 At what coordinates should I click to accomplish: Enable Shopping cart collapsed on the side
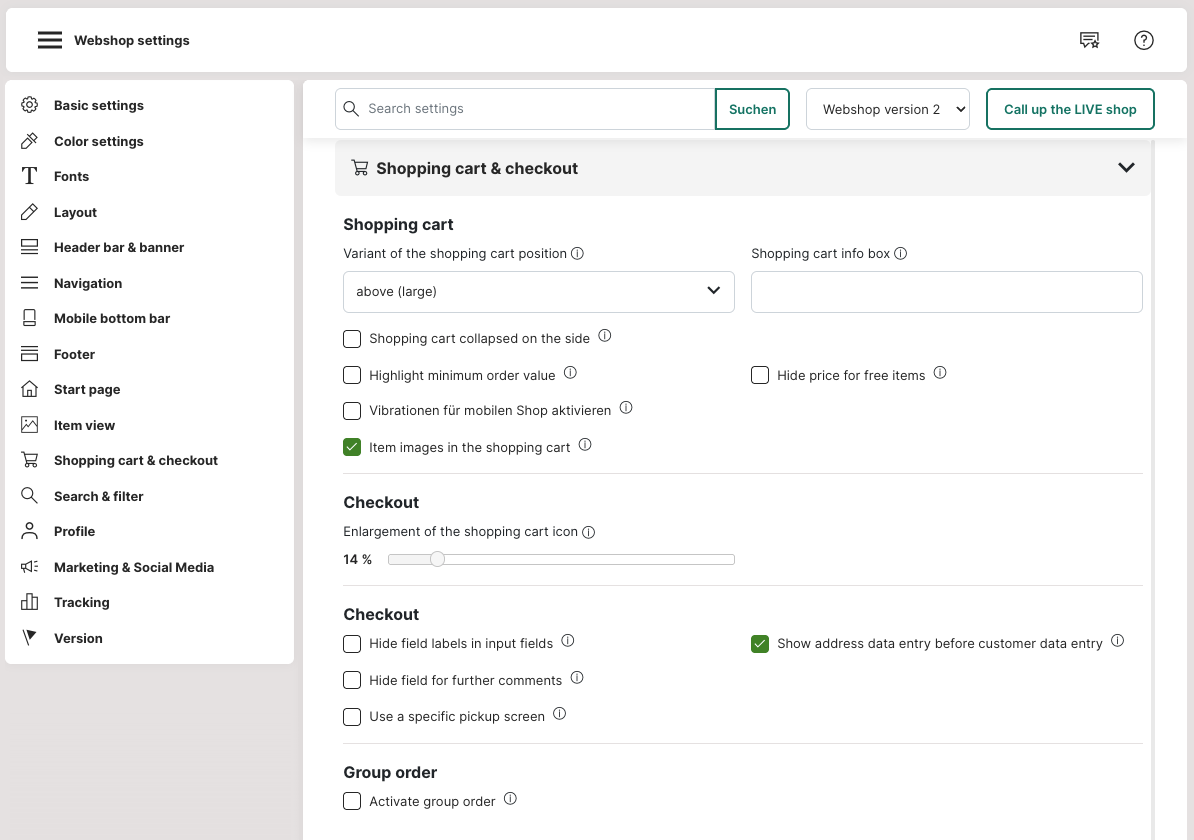coord(352,339)
